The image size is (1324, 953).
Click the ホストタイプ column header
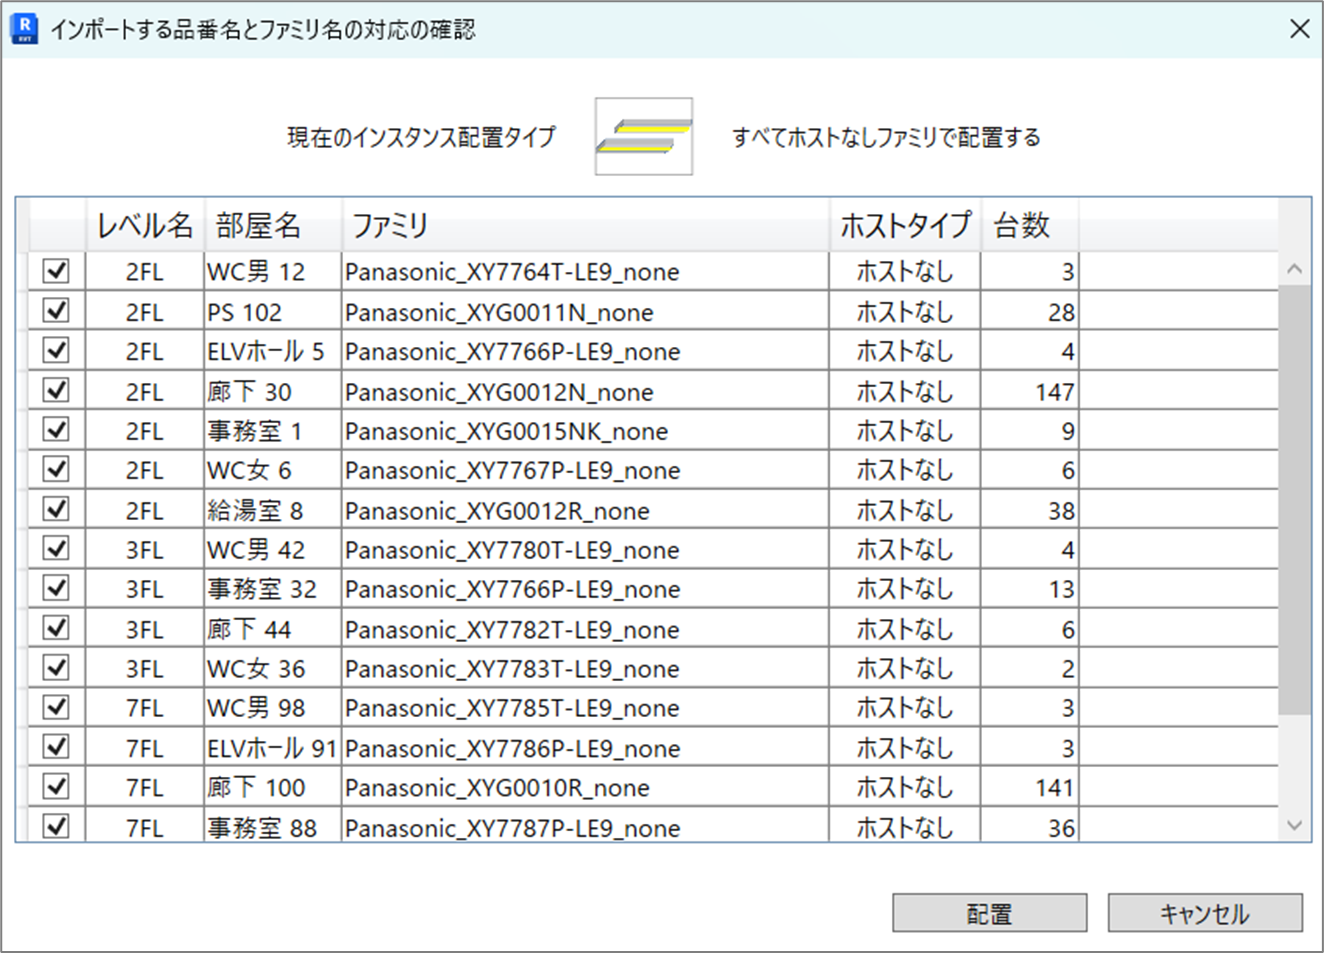(x=904, y=226)
